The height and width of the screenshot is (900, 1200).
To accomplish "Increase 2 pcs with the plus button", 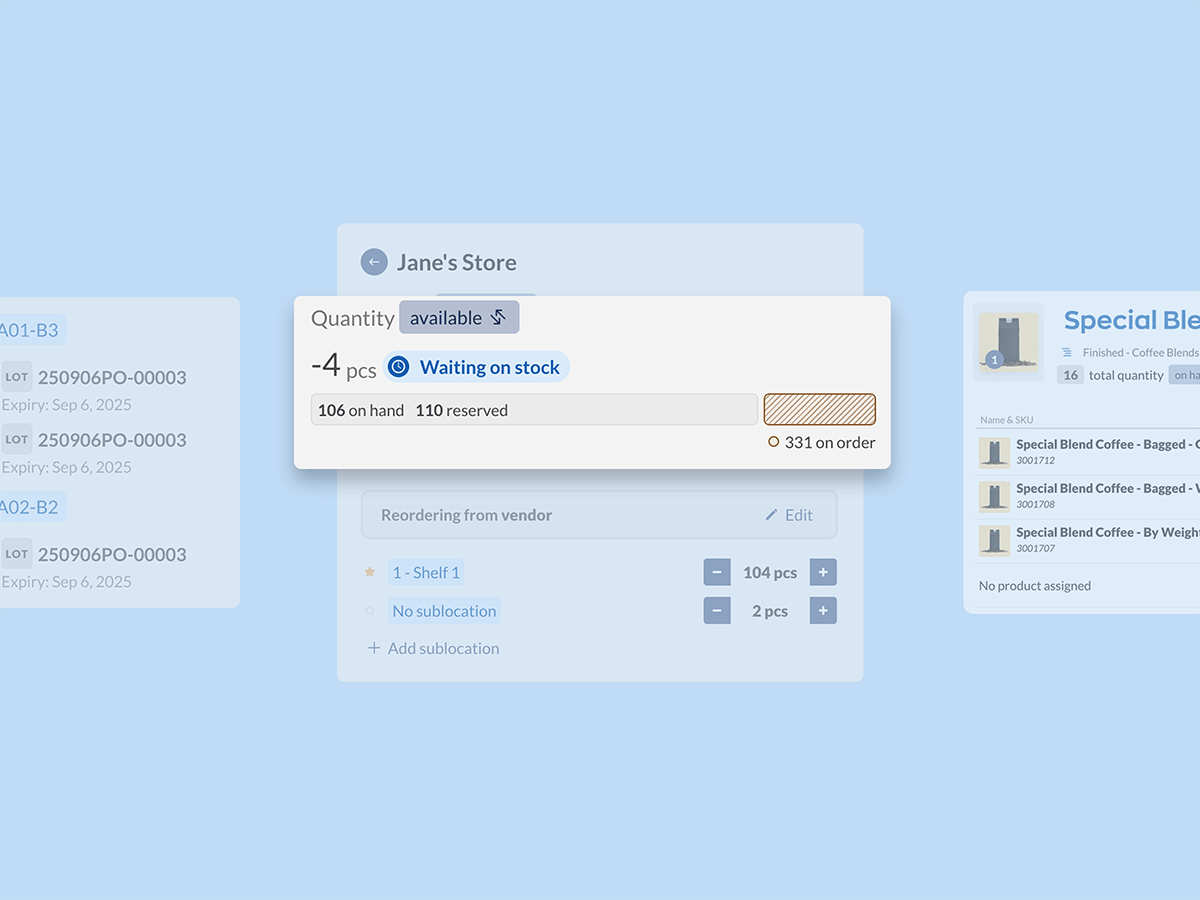I will click(x=823, y=611).
